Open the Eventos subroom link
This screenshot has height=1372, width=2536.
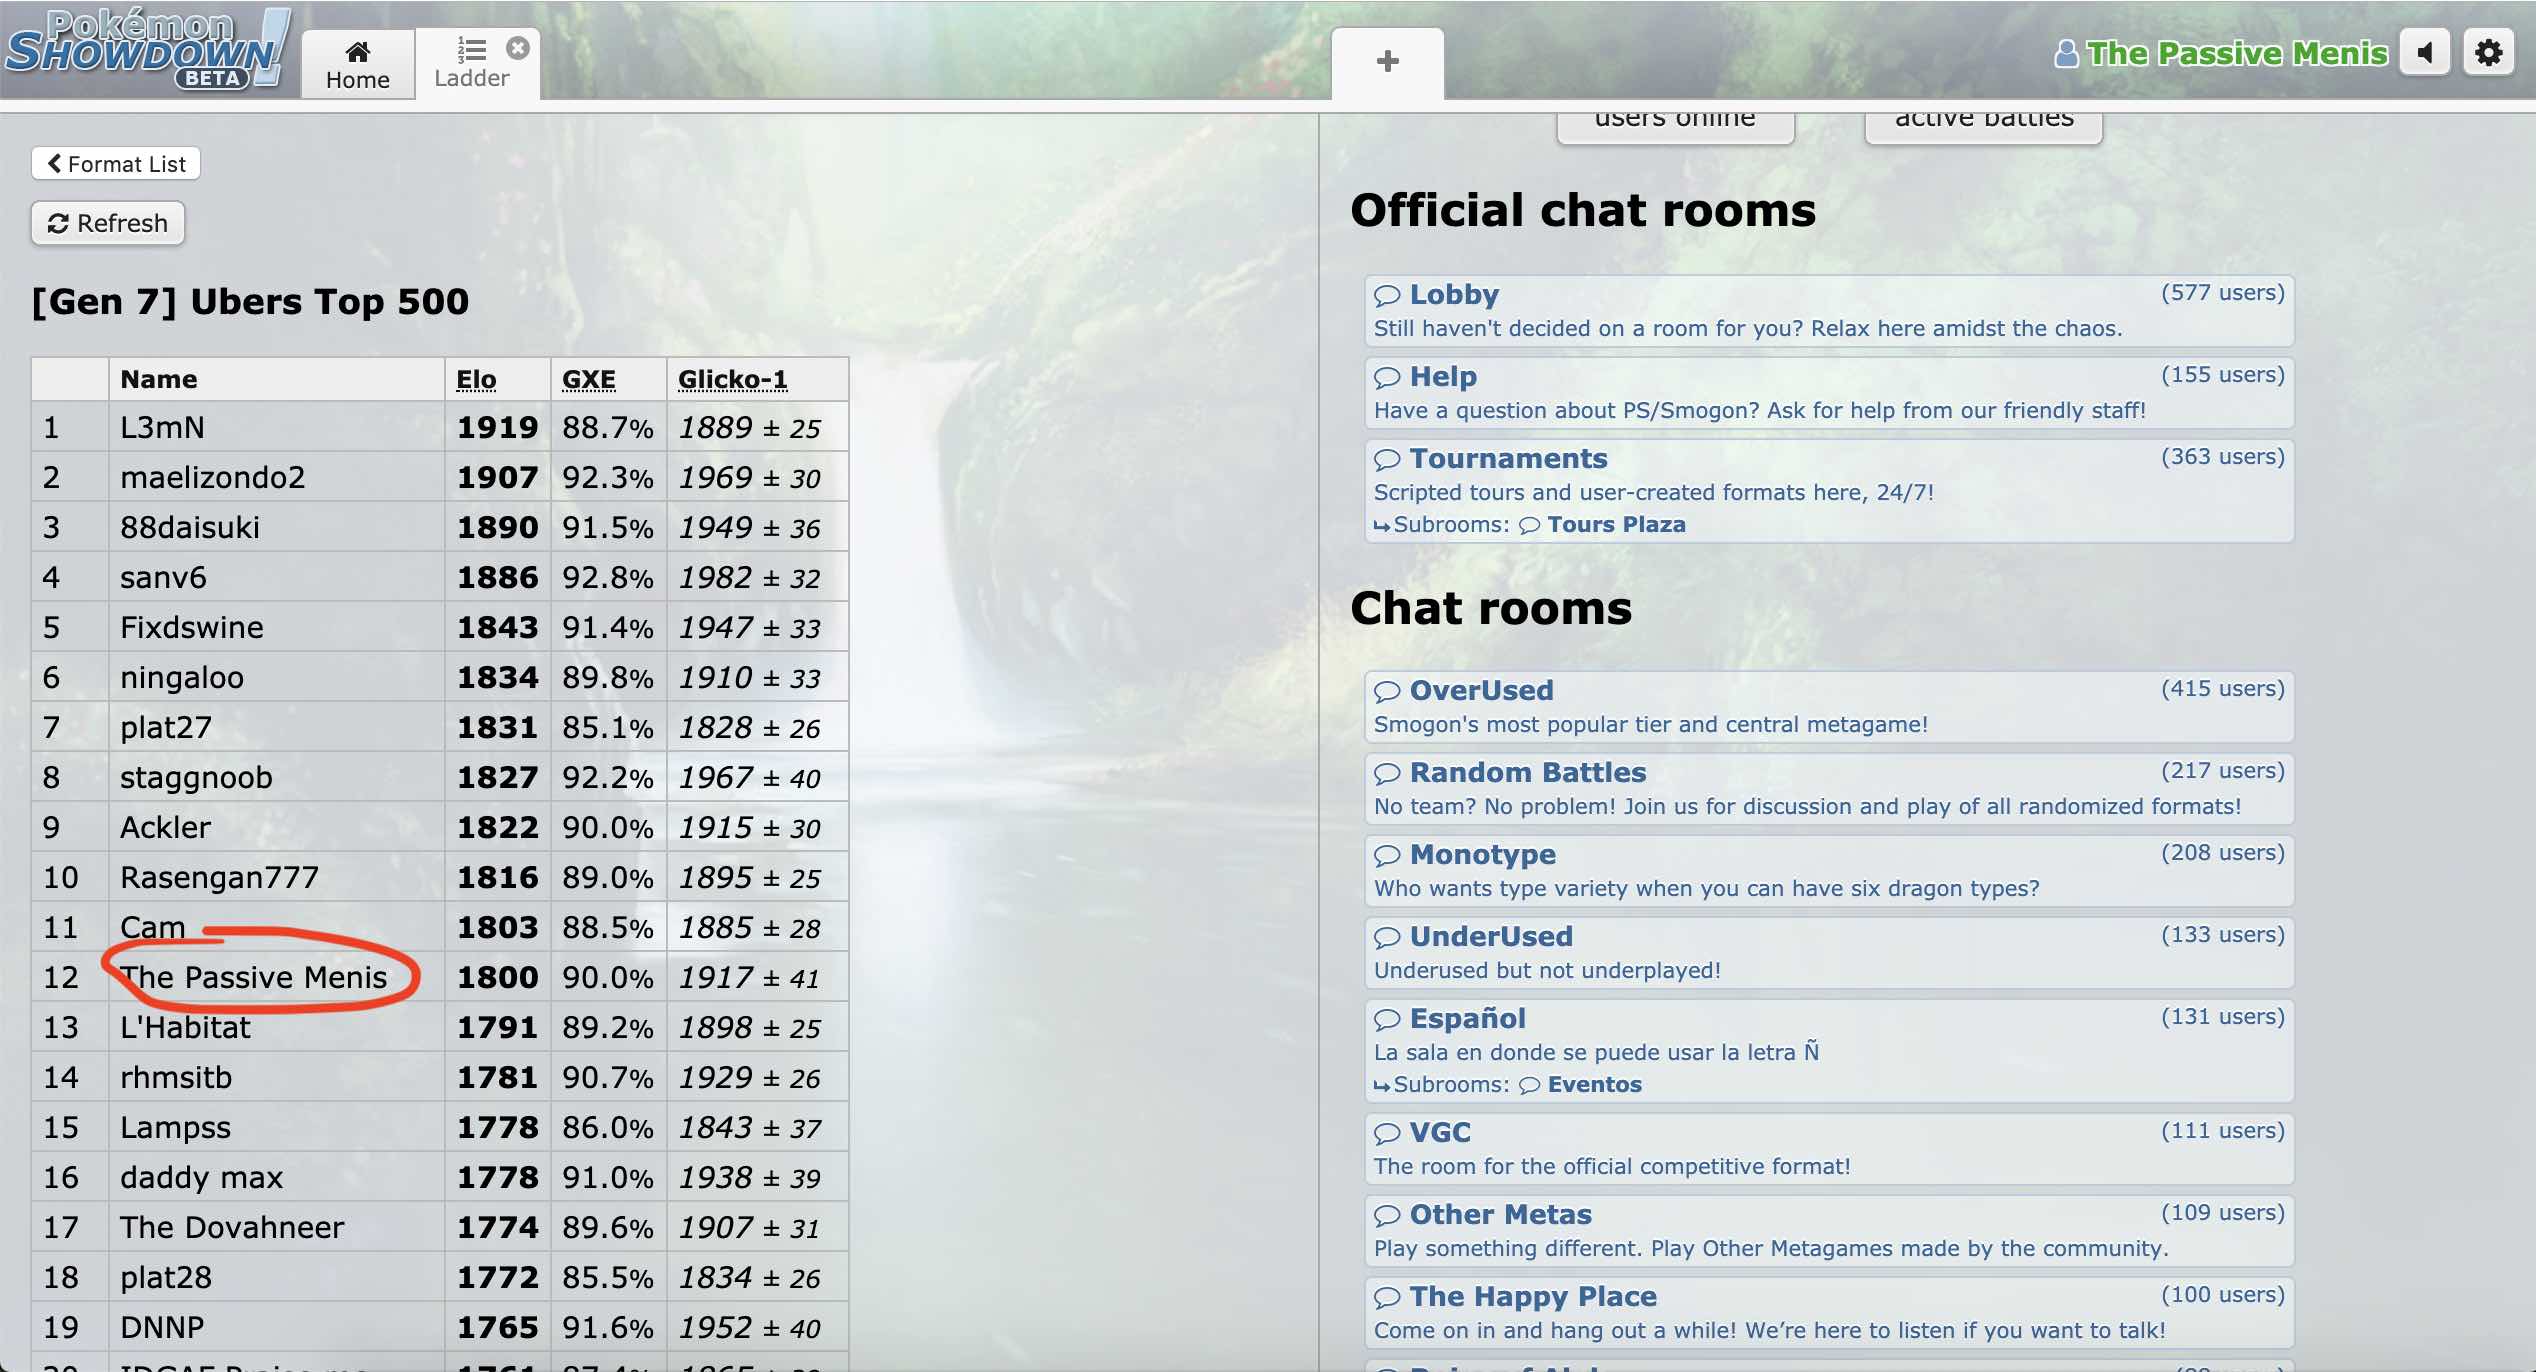tap(1594, 1085)
